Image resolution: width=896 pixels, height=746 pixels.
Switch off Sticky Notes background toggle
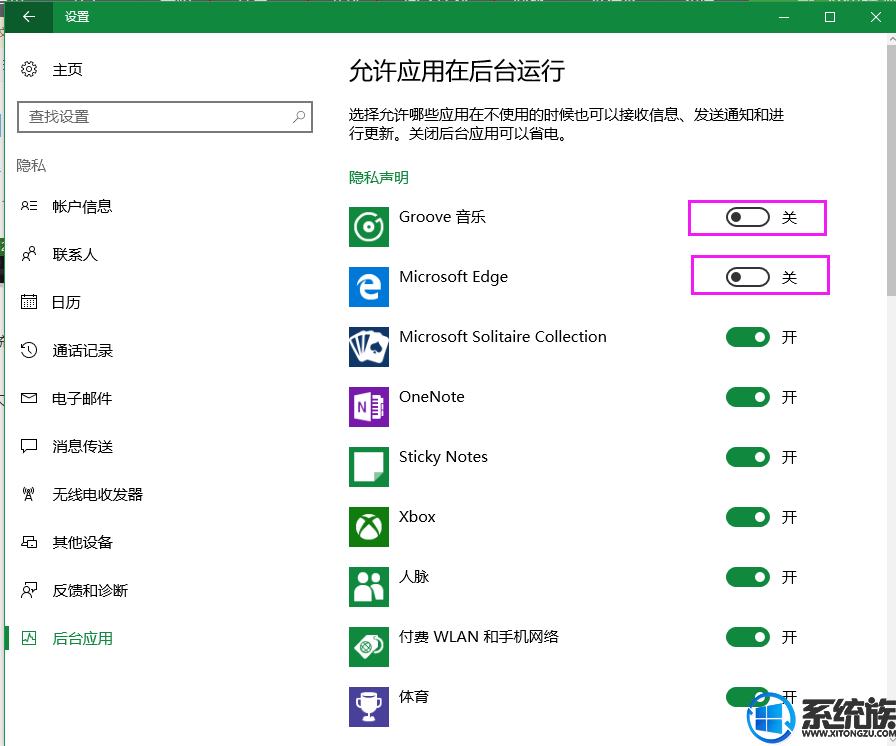(747, 457)
